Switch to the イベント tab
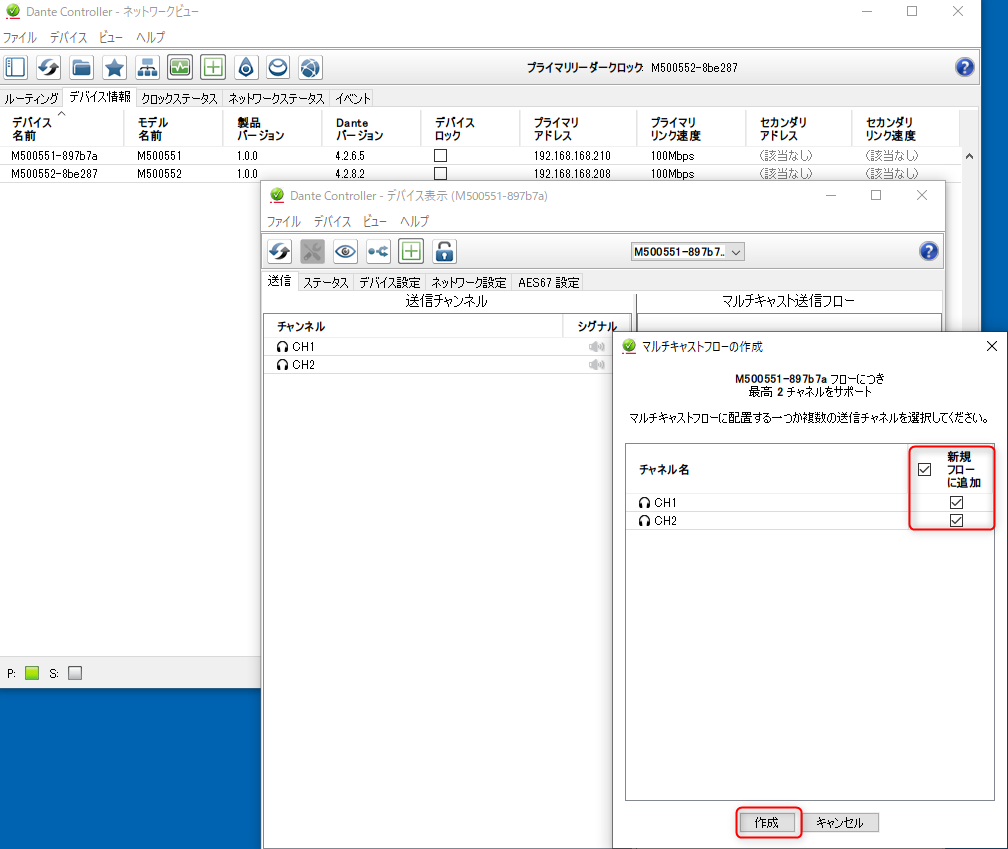This screenshot has width=1008, height=849. pos(353,98)
